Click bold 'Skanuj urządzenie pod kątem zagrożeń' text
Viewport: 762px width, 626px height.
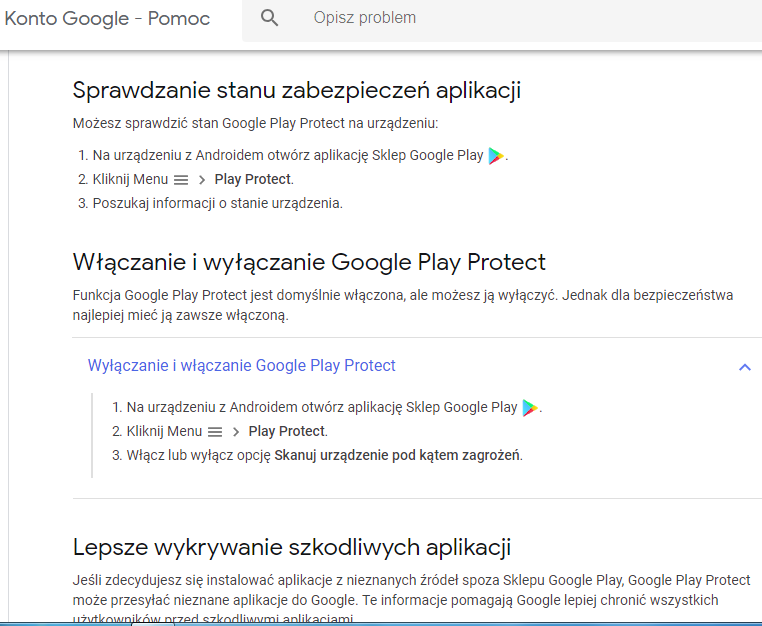(x=397, y=456)
